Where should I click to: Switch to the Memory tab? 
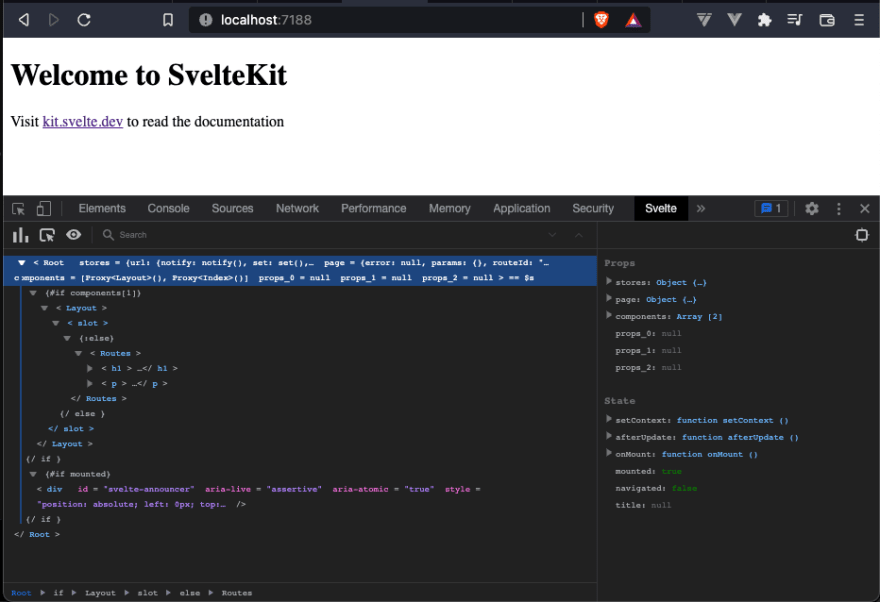(x=450, y=209)
